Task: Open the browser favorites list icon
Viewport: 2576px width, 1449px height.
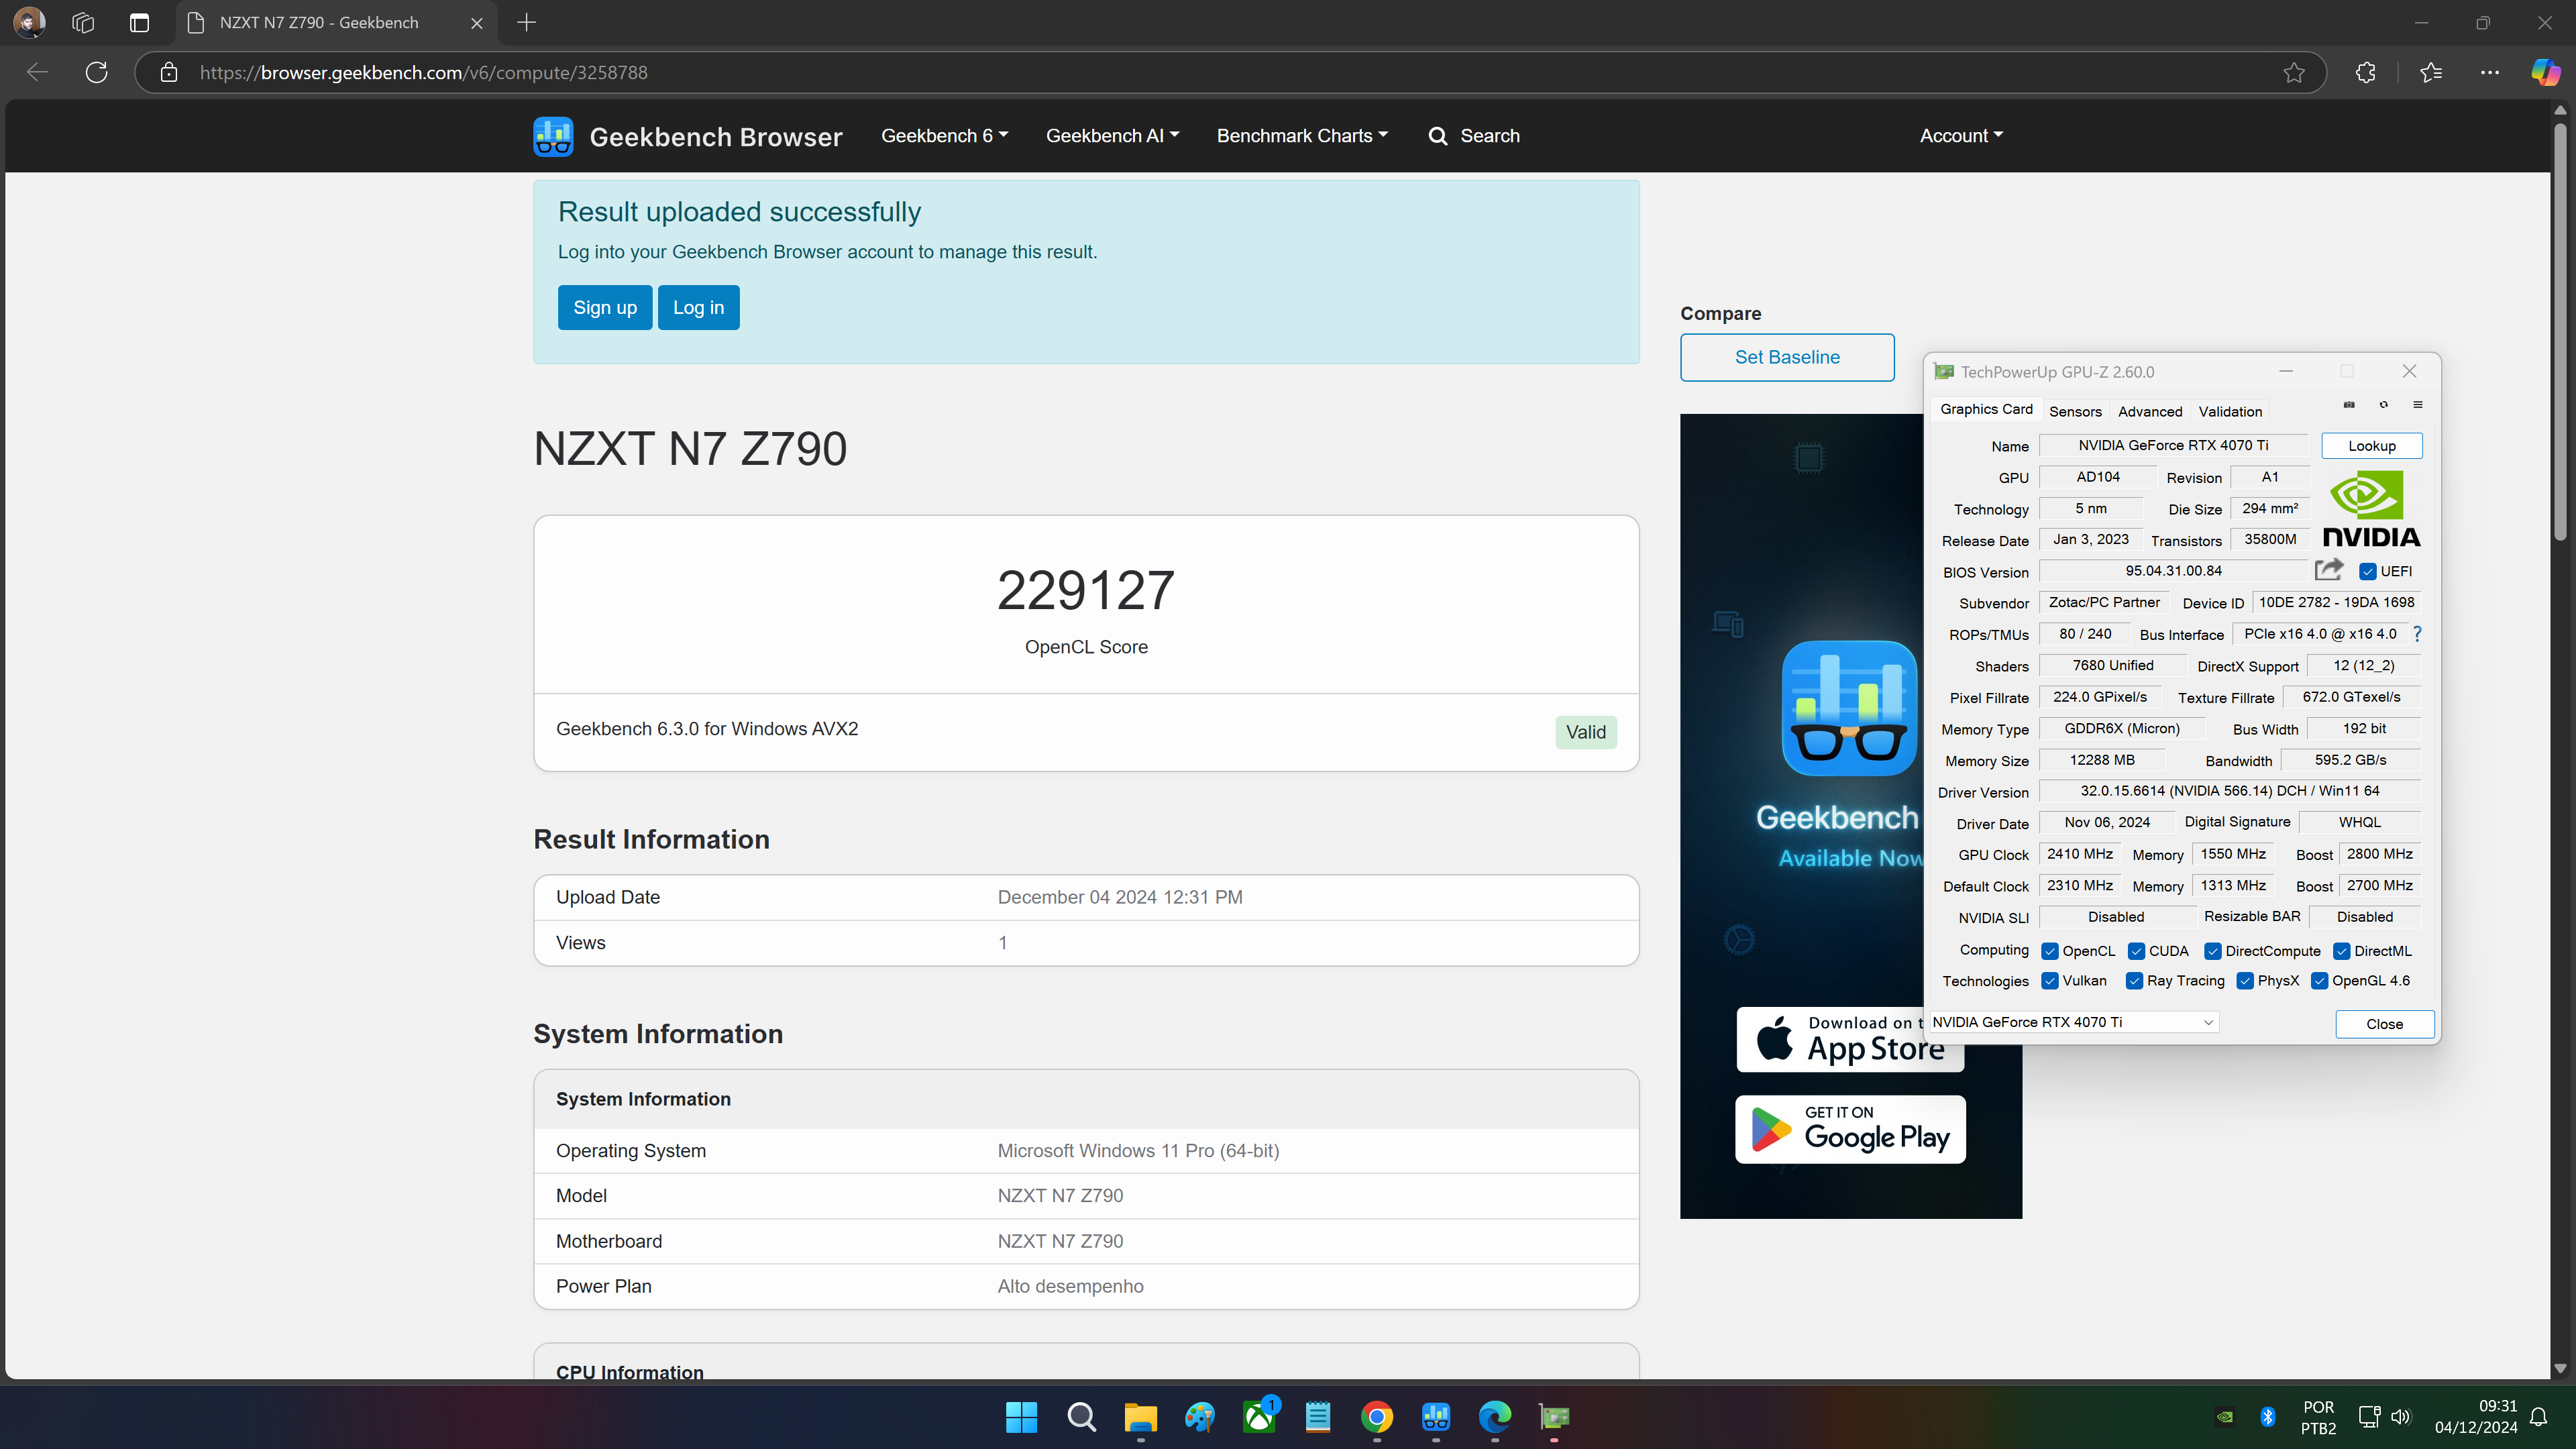Action: 2431,72
